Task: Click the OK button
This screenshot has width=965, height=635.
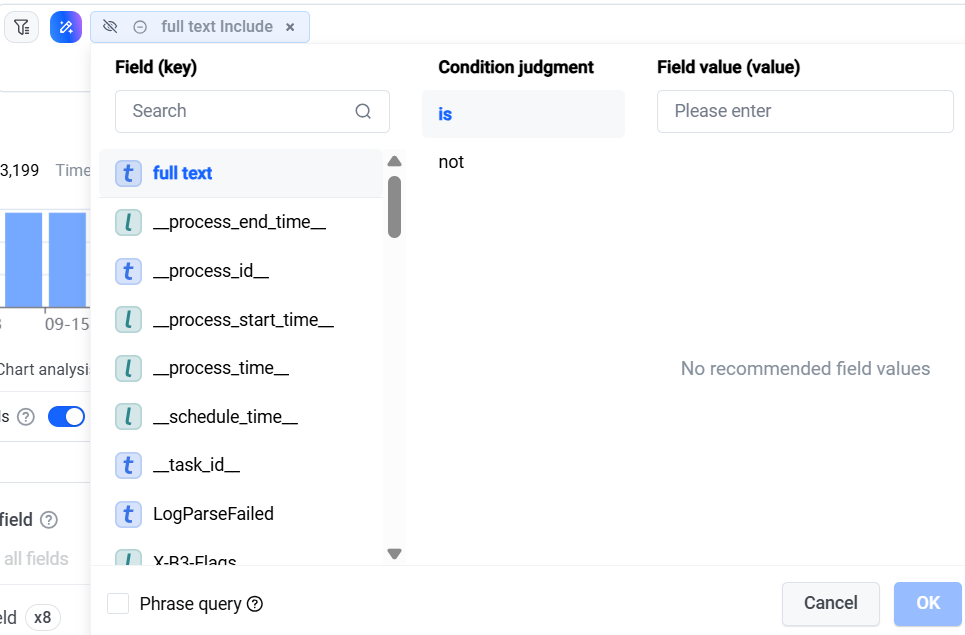Action: [x=928, y=604]
